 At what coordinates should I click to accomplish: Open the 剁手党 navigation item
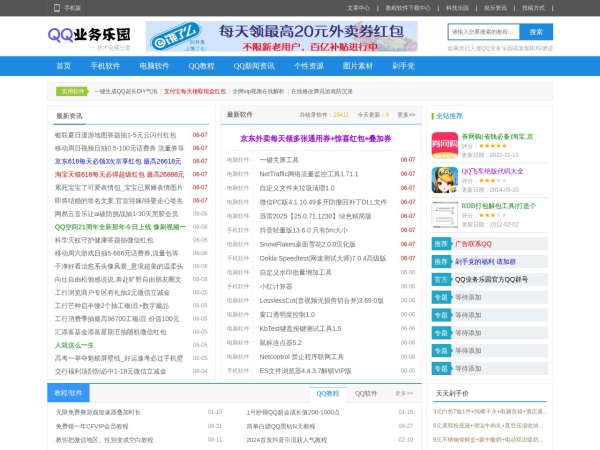[x=403, y=66]
